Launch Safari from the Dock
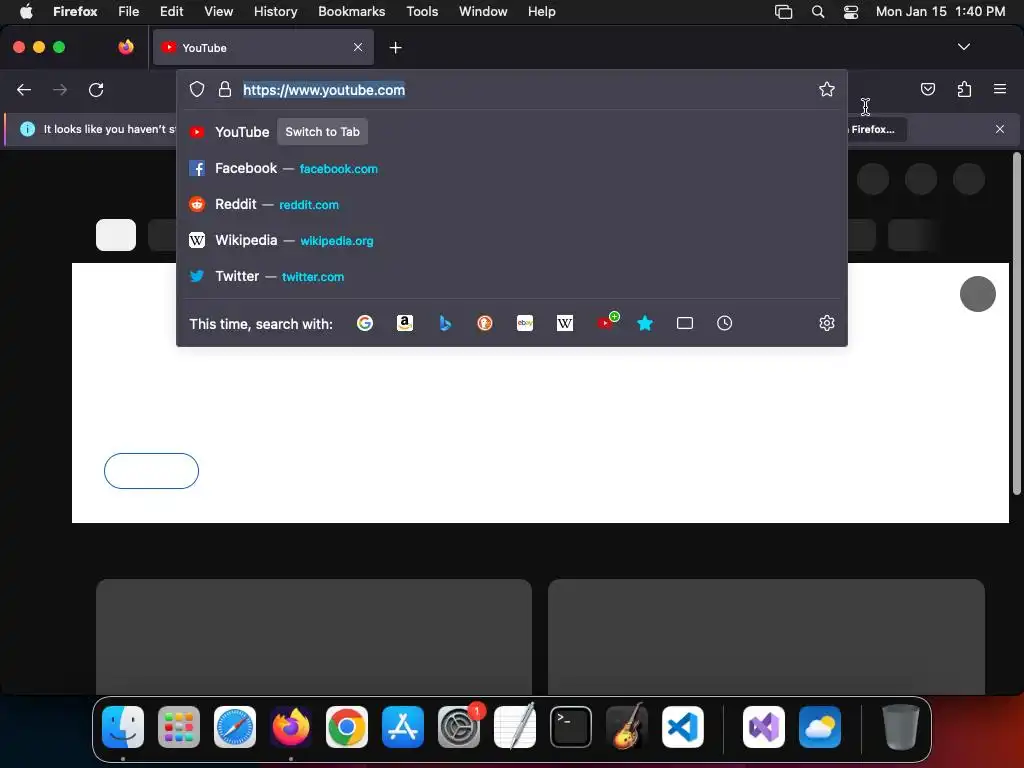 coord(235,727)
